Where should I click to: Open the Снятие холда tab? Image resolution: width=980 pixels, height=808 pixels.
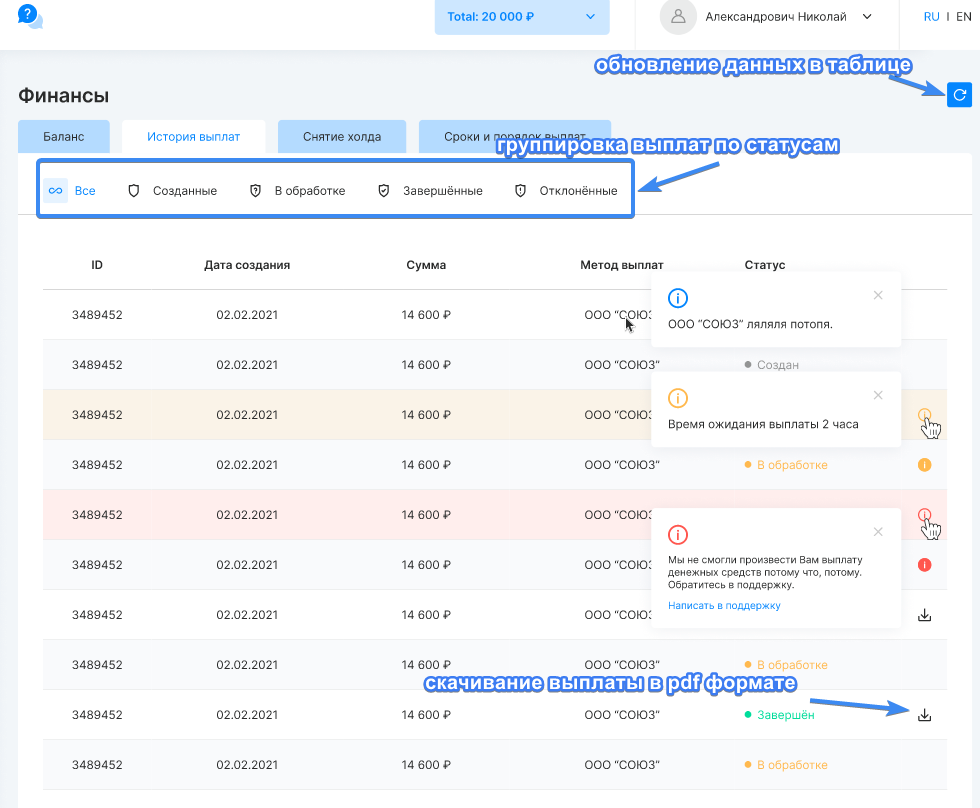(343, 137)
